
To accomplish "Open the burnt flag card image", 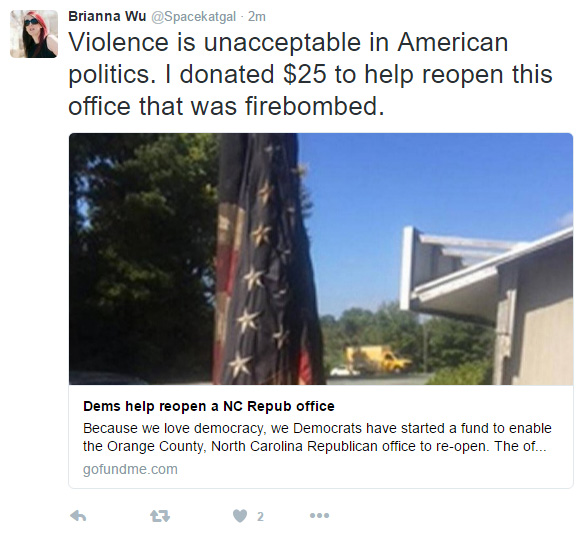I will [321, 259].
